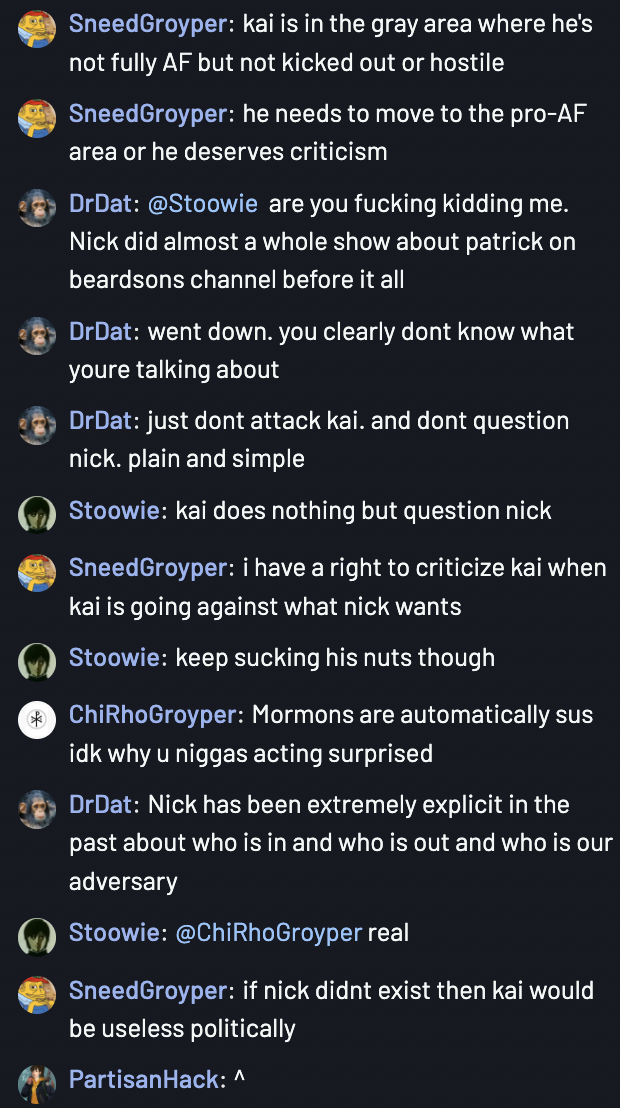The width and height of the screenshot is (620, 1108).
Task: Click PartisanHack's avatar at the bottom
Action: [x=37, y=1083]
